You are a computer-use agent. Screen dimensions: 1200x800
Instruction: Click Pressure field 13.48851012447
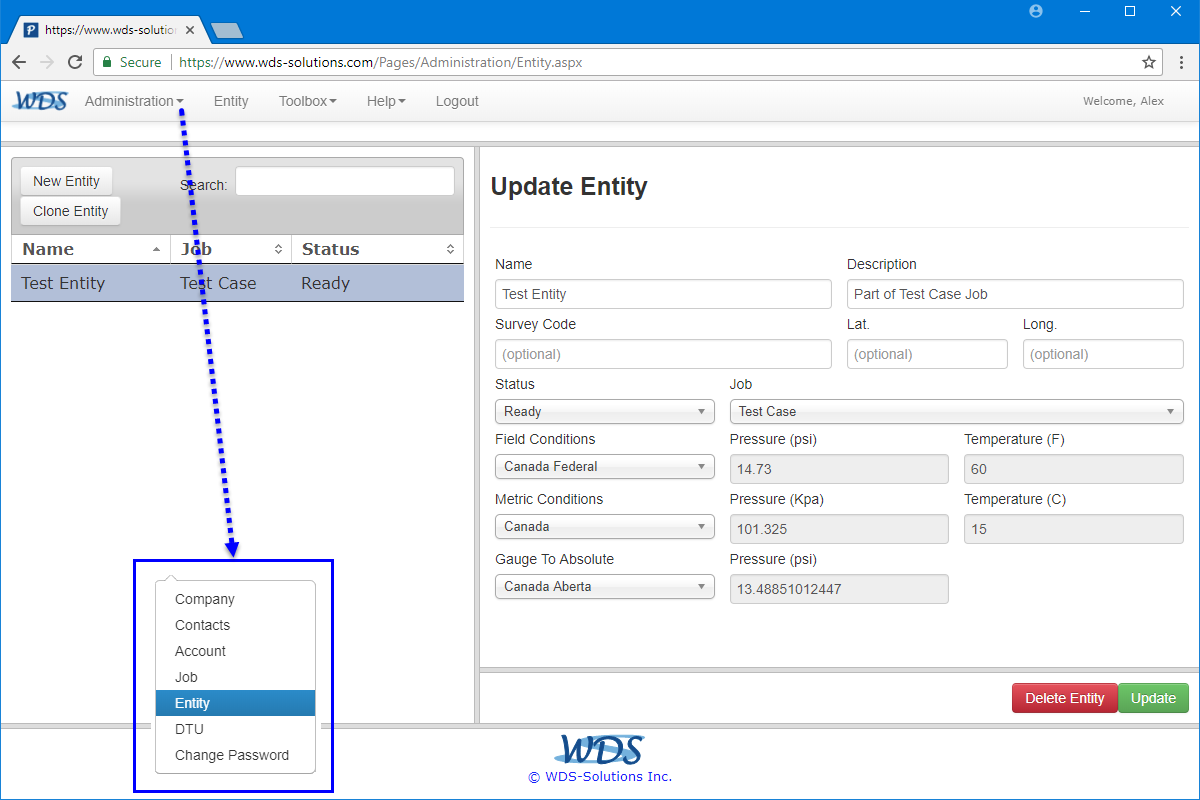point(839,589)
